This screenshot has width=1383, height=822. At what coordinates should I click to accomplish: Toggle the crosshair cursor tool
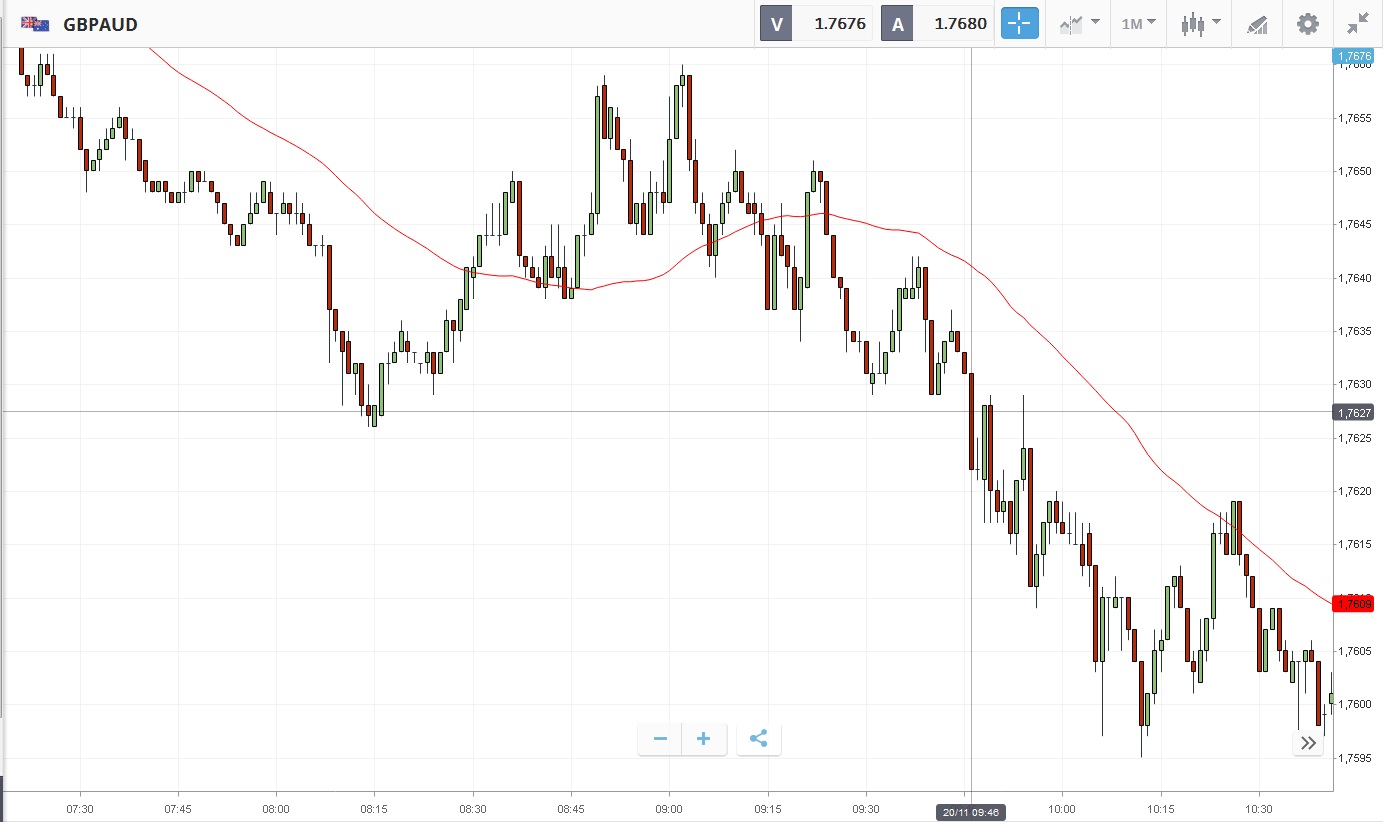click(x=1020, y=24)
